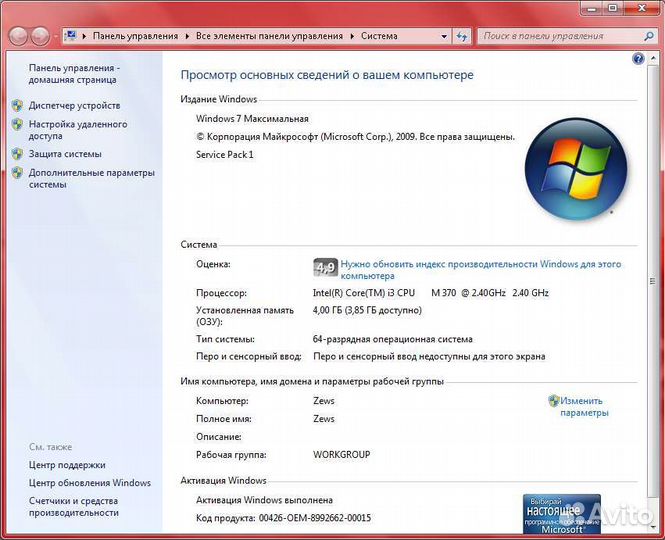Open Панель управления - домашняя страница
Viewport: 665px width, 540px height.
tap(74, 74)
